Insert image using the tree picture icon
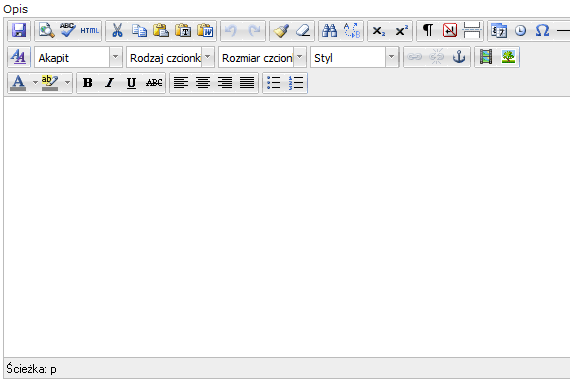The image size is (570, 382). tap(508, 57)
